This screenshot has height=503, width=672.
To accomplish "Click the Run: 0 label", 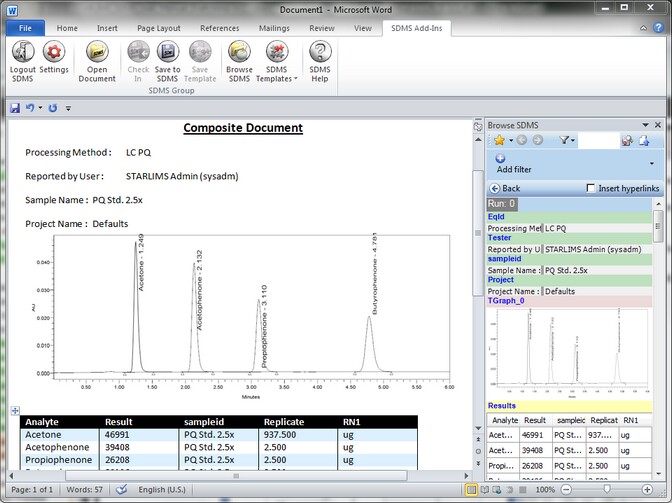I will pyautogui.click(x=501, y=204).
